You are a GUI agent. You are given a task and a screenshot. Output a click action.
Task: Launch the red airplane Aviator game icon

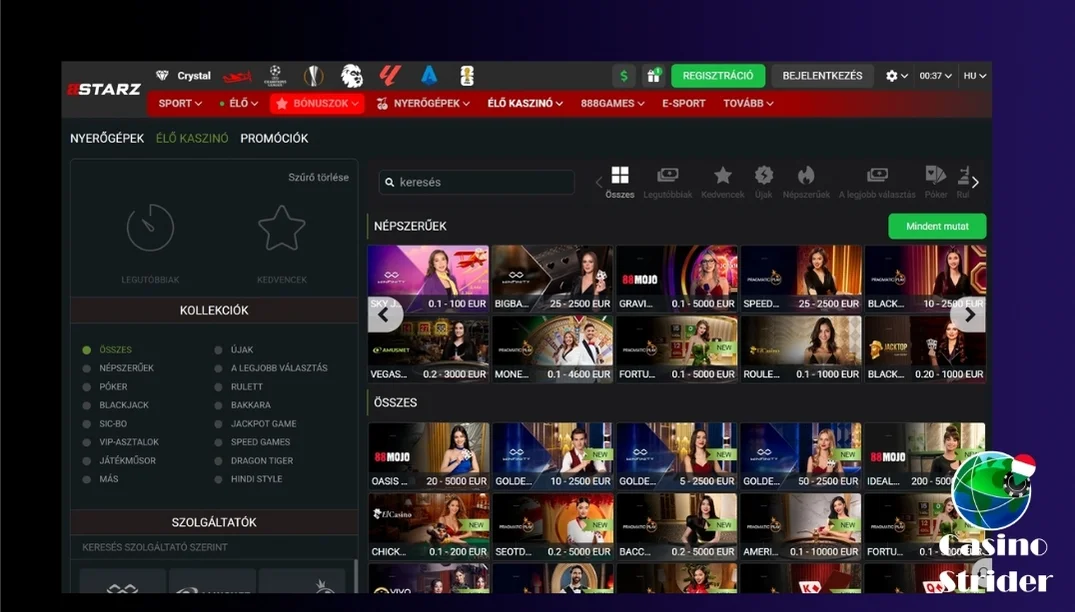237,76
